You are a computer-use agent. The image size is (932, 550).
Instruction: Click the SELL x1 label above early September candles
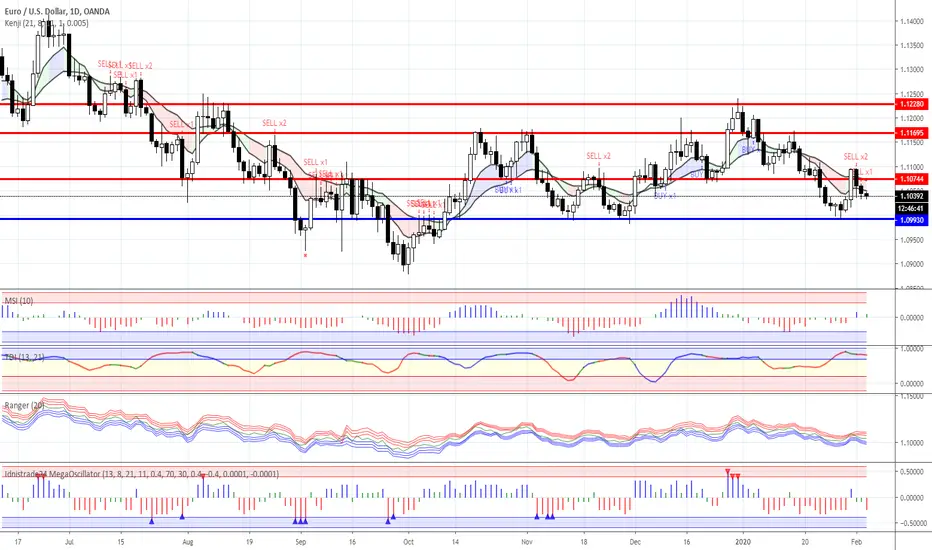[315, 162]
